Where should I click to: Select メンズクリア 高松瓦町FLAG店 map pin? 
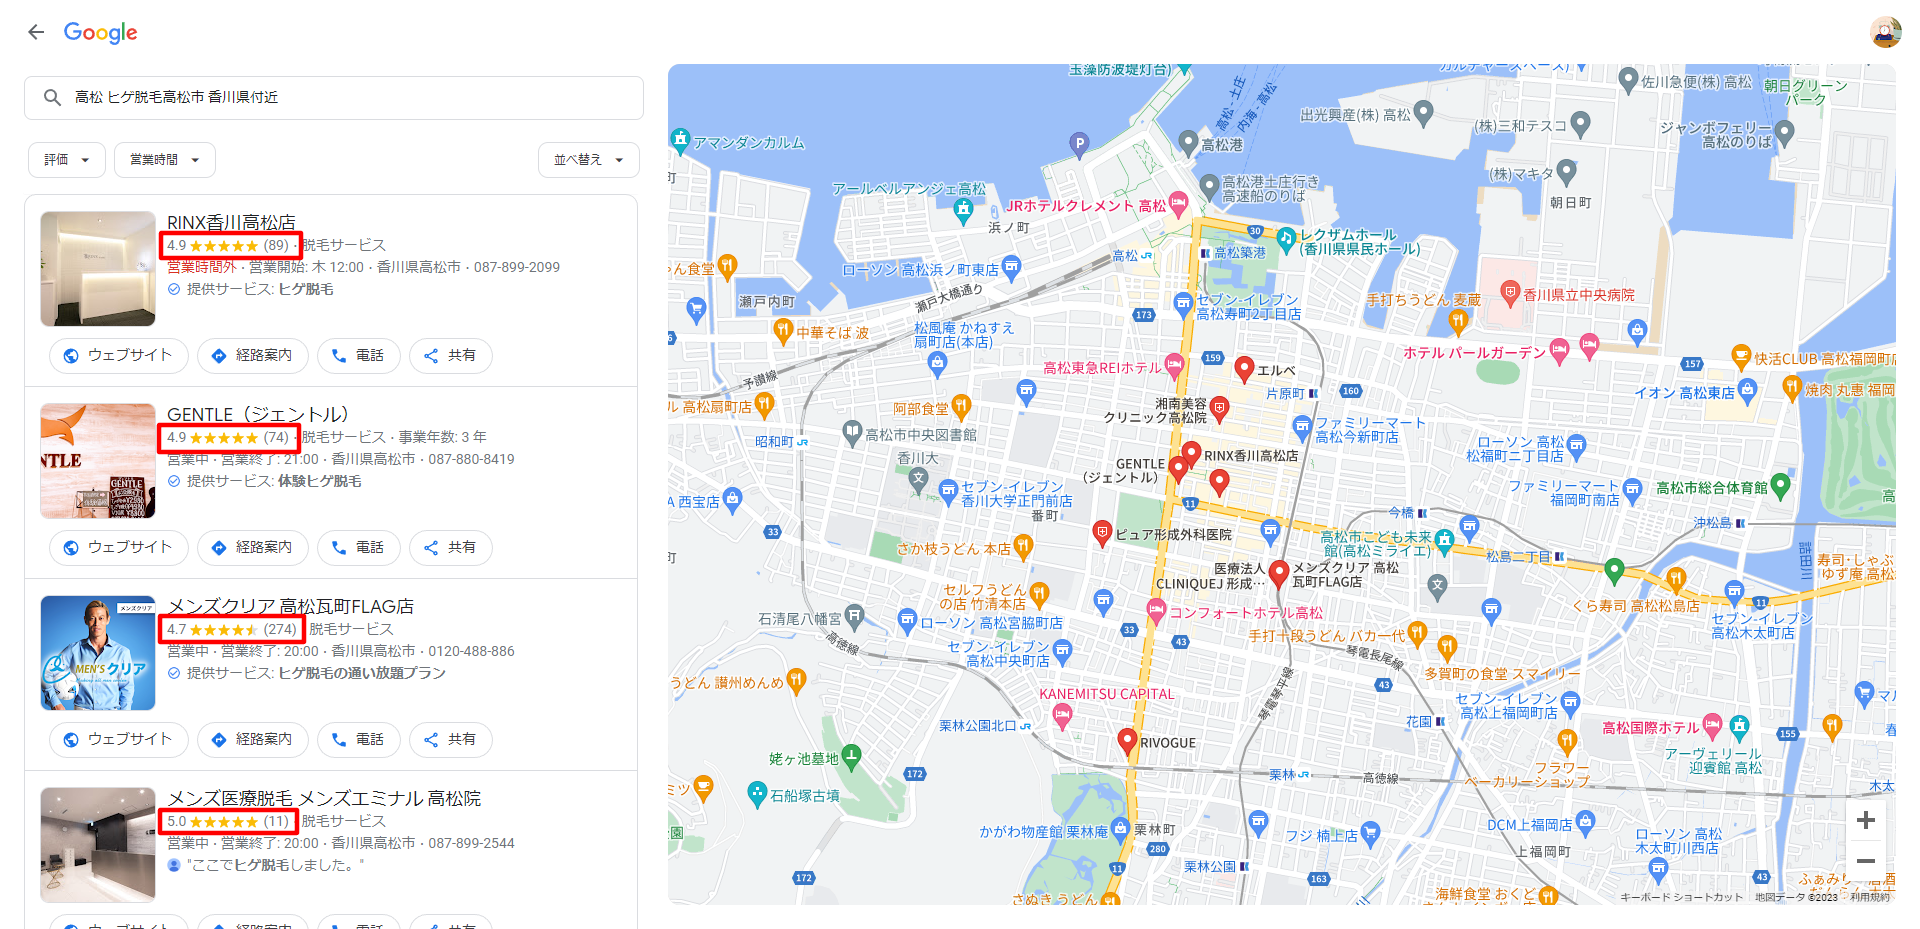[1278, 574]
